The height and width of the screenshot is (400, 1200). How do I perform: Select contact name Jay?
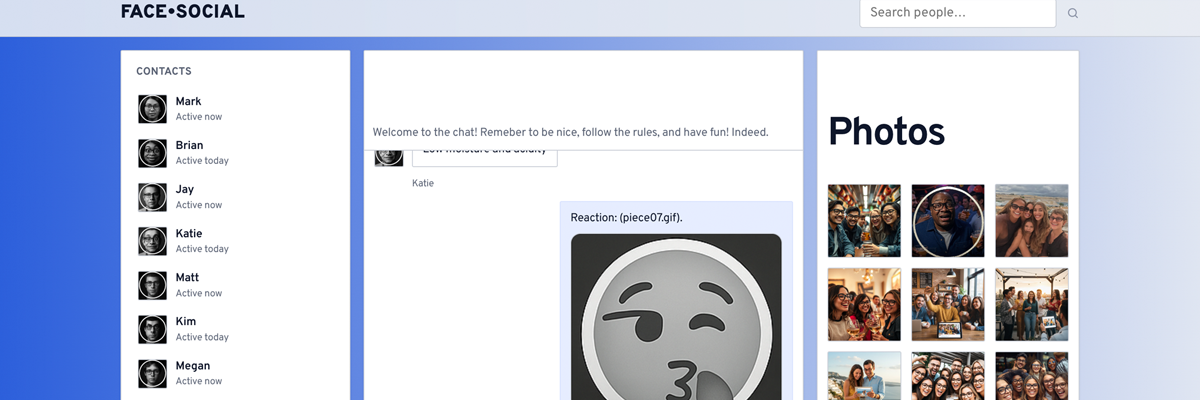coord(185,189)
